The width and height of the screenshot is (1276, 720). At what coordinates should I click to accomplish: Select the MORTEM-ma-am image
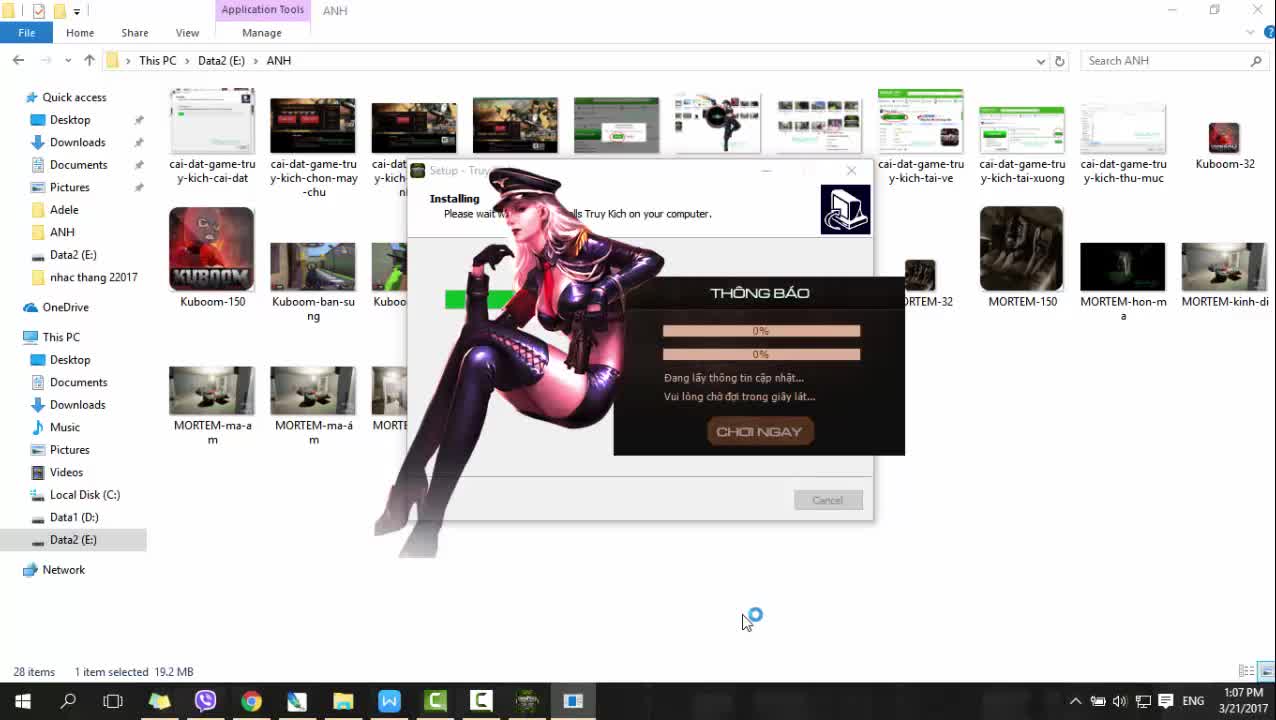tap(212, 405)
